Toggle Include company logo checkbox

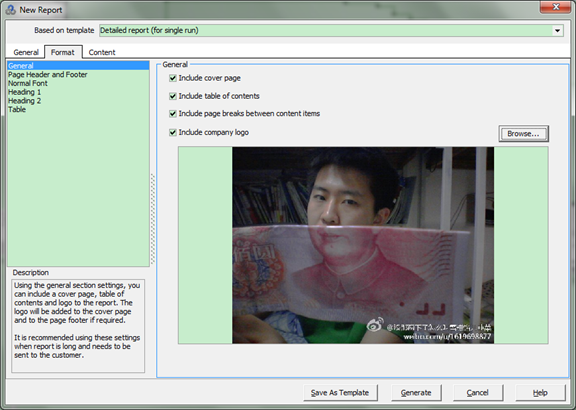[x=173, y=132]
